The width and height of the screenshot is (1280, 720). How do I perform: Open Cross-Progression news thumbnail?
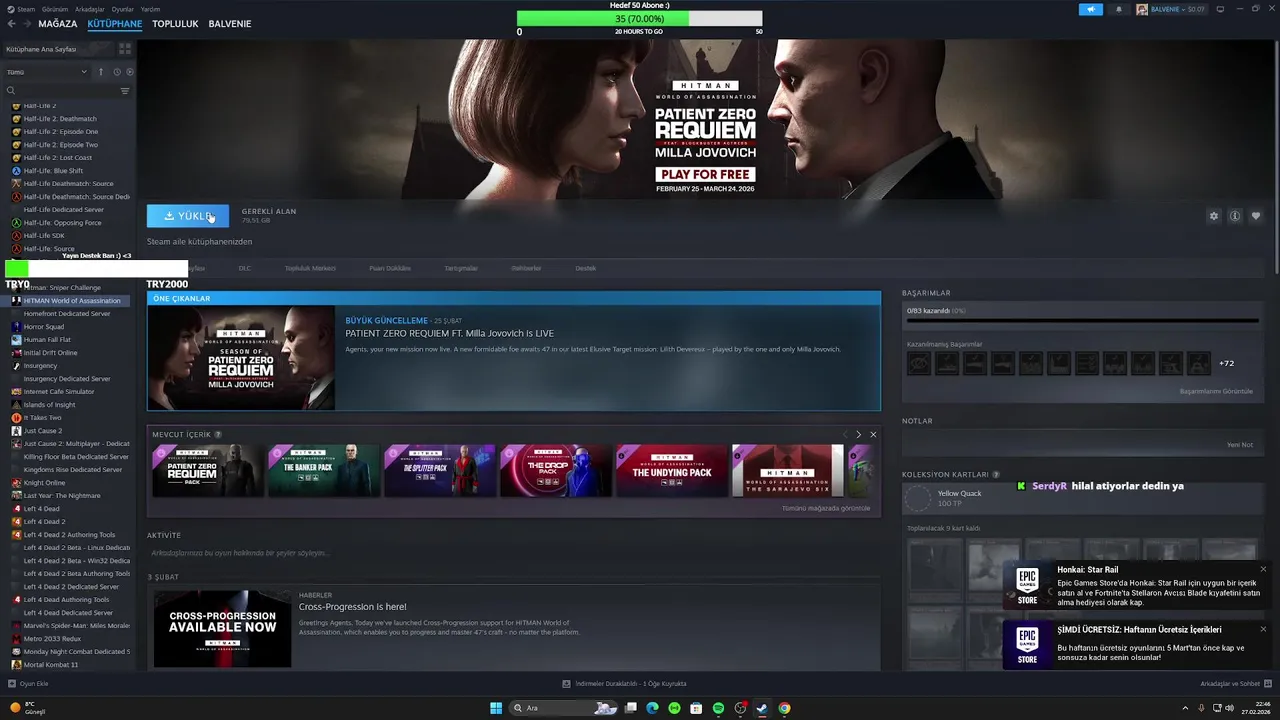[222, 628]
